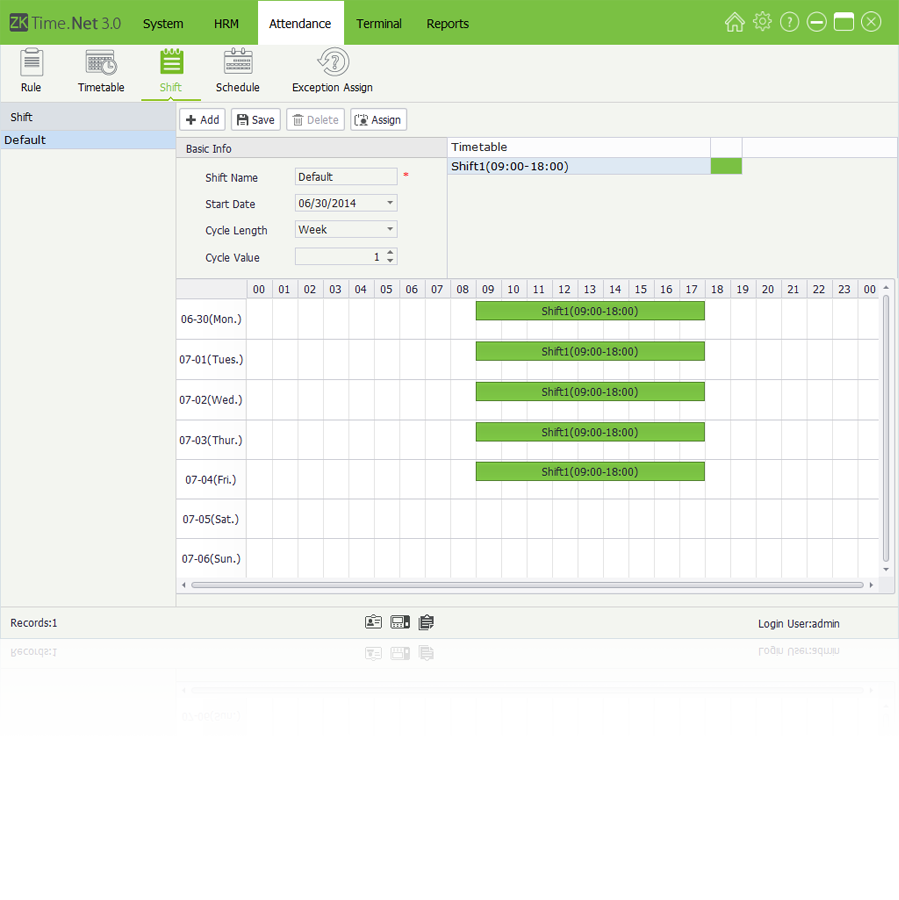
Task: Expand the Cycle Length dropdown
Action: [390, 230]
